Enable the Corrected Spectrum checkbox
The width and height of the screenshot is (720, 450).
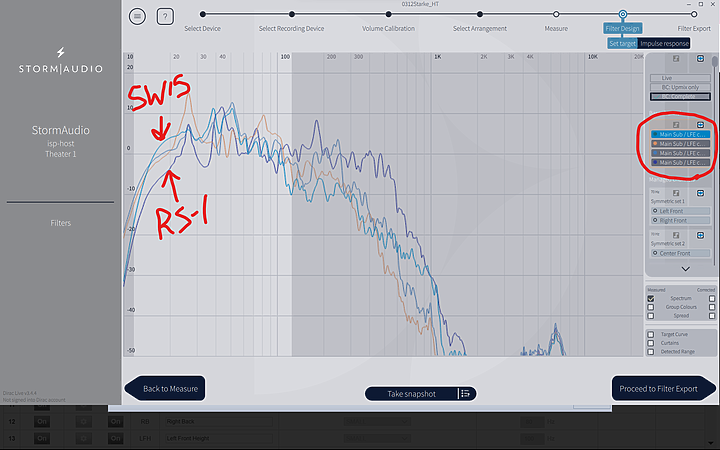(712, 298)
